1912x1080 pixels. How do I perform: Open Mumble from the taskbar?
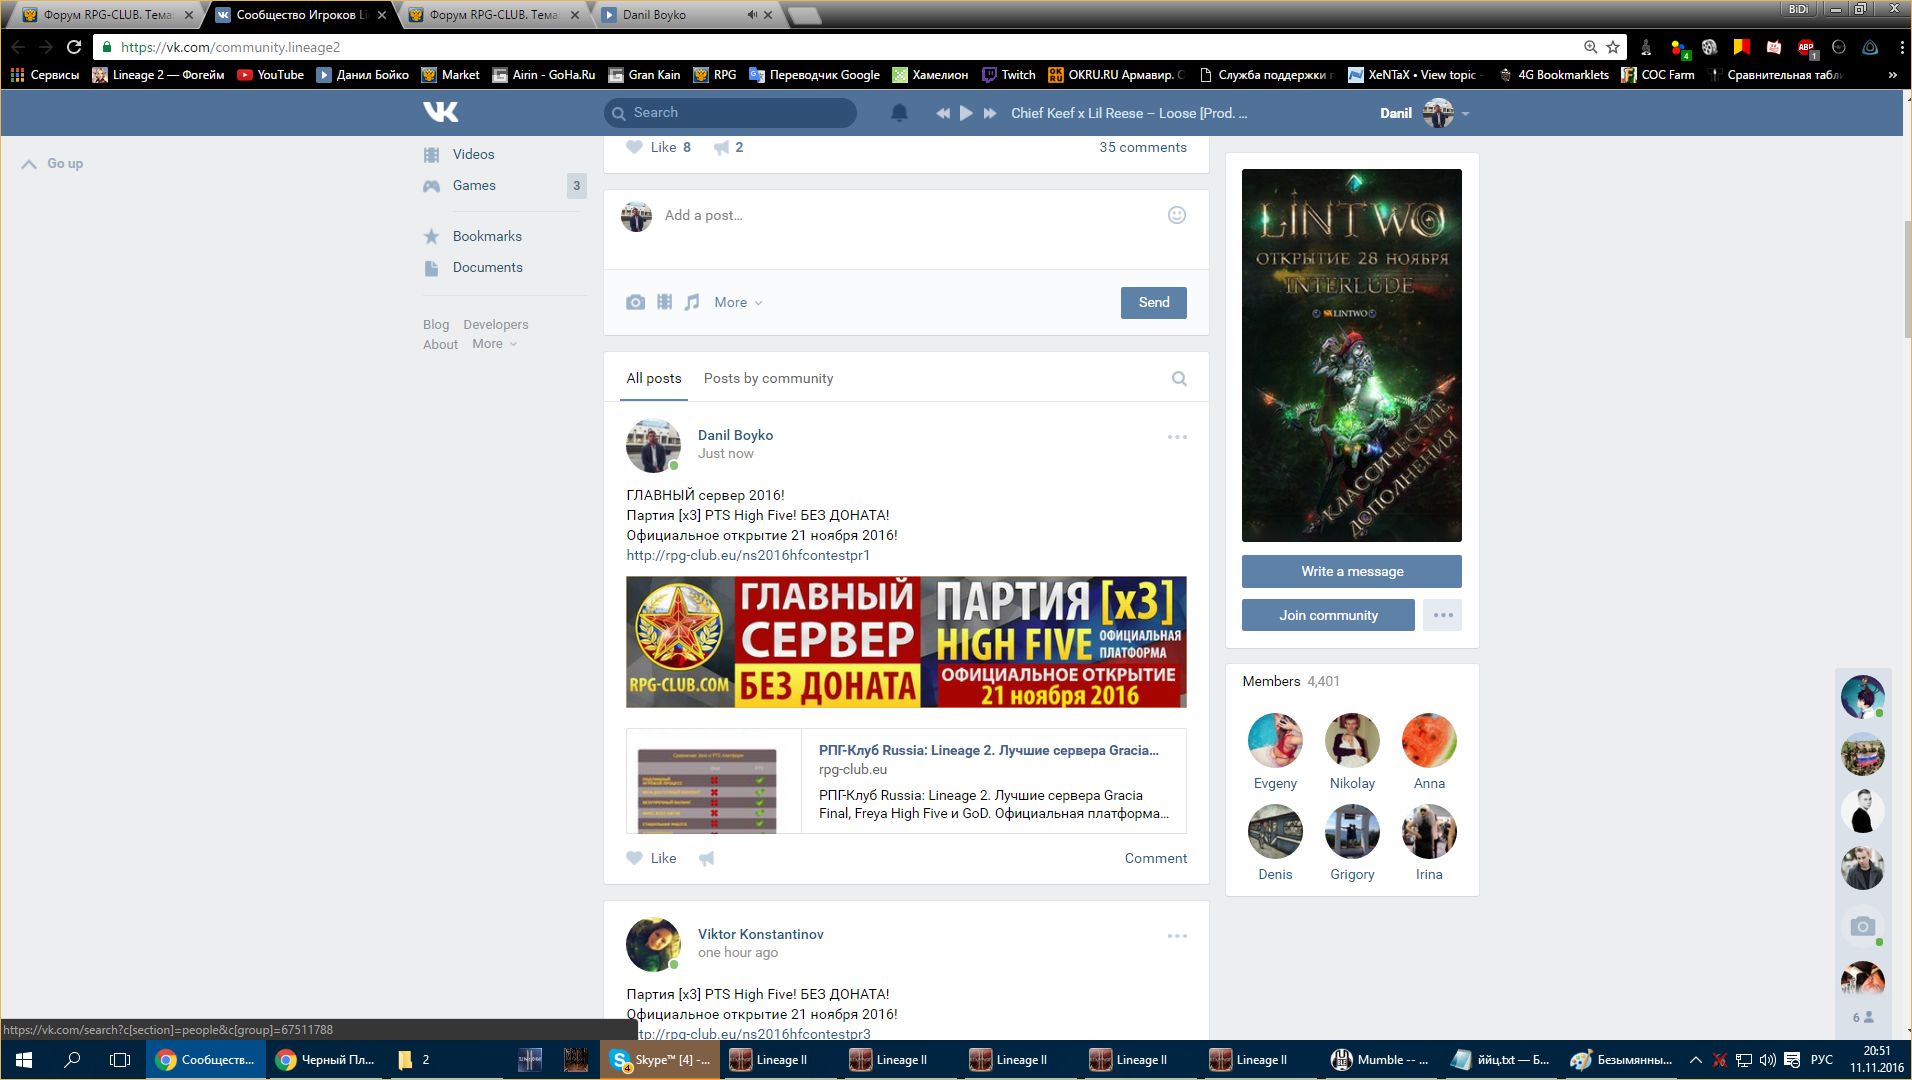tap(1381, 1060)
